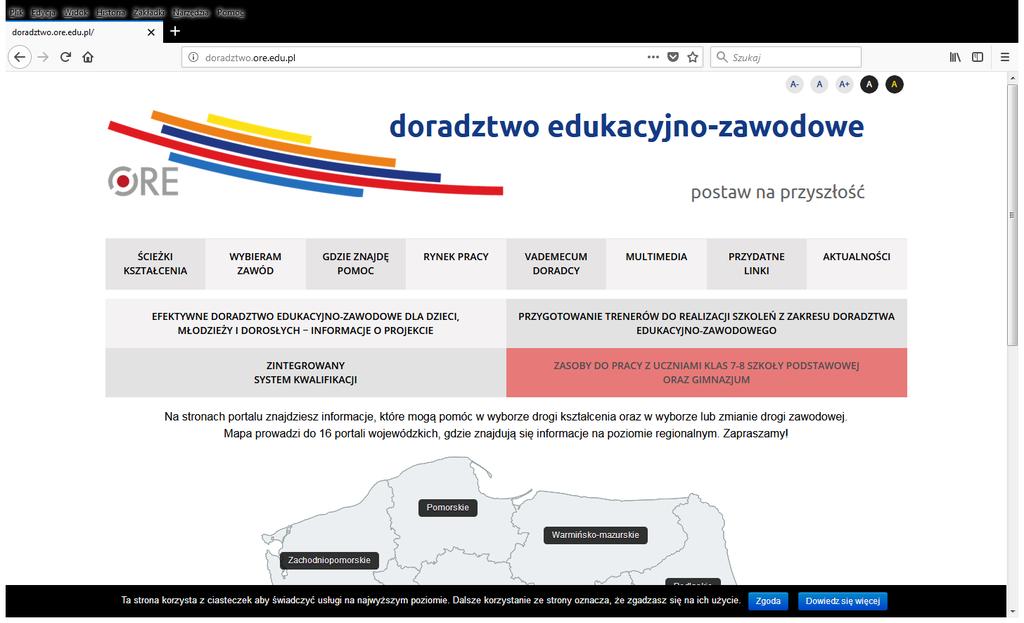Viewport: 1024px width, 623px height.
Task: Close the doradztwo.ore.edu.pl tab
Action: pyautogui.click(x=151, y=32)
